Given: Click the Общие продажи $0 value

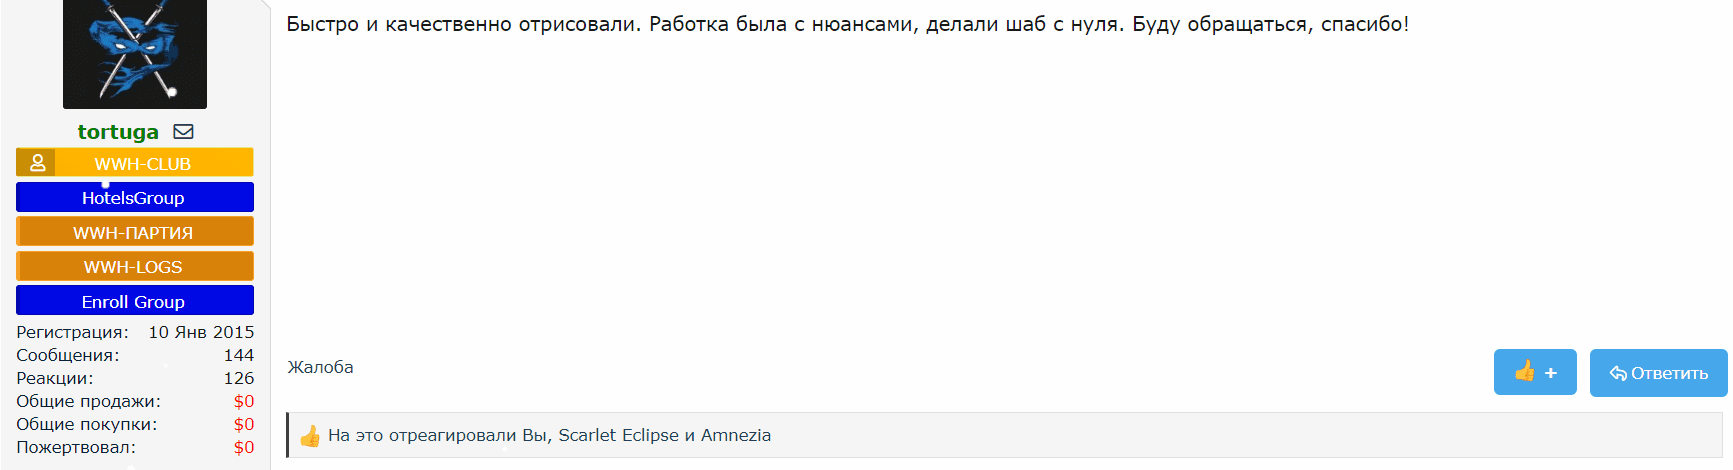Looking at the screenshot, I should coord(243,401).
